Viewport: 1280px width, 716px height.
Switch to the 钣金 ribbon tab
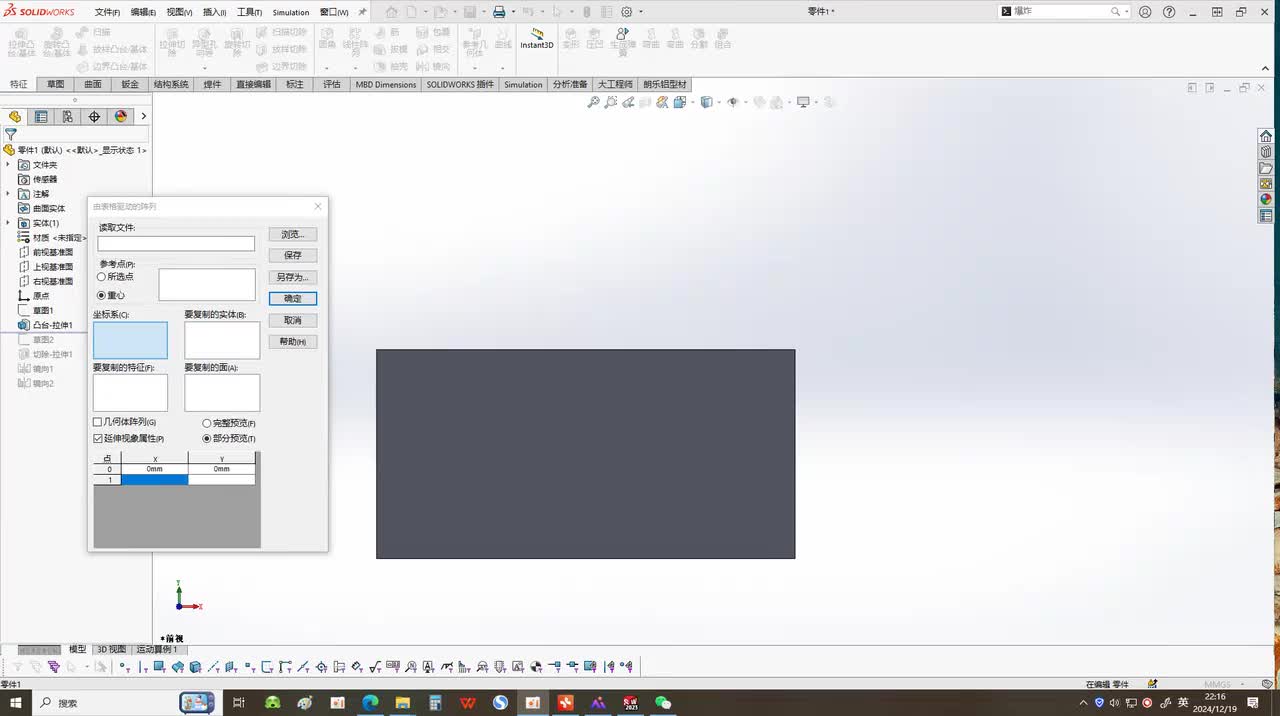coord(130,85)
